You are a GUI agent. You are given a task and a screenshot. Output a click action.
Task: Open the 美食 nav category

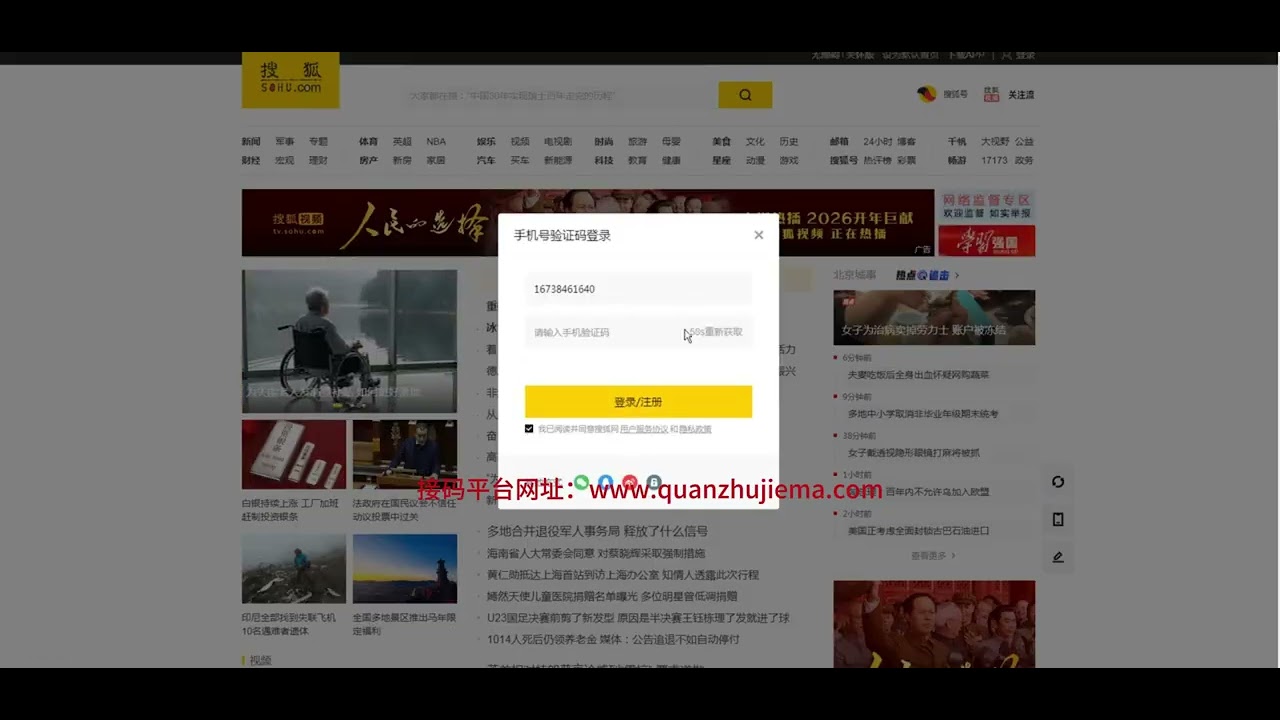(721, 142)
